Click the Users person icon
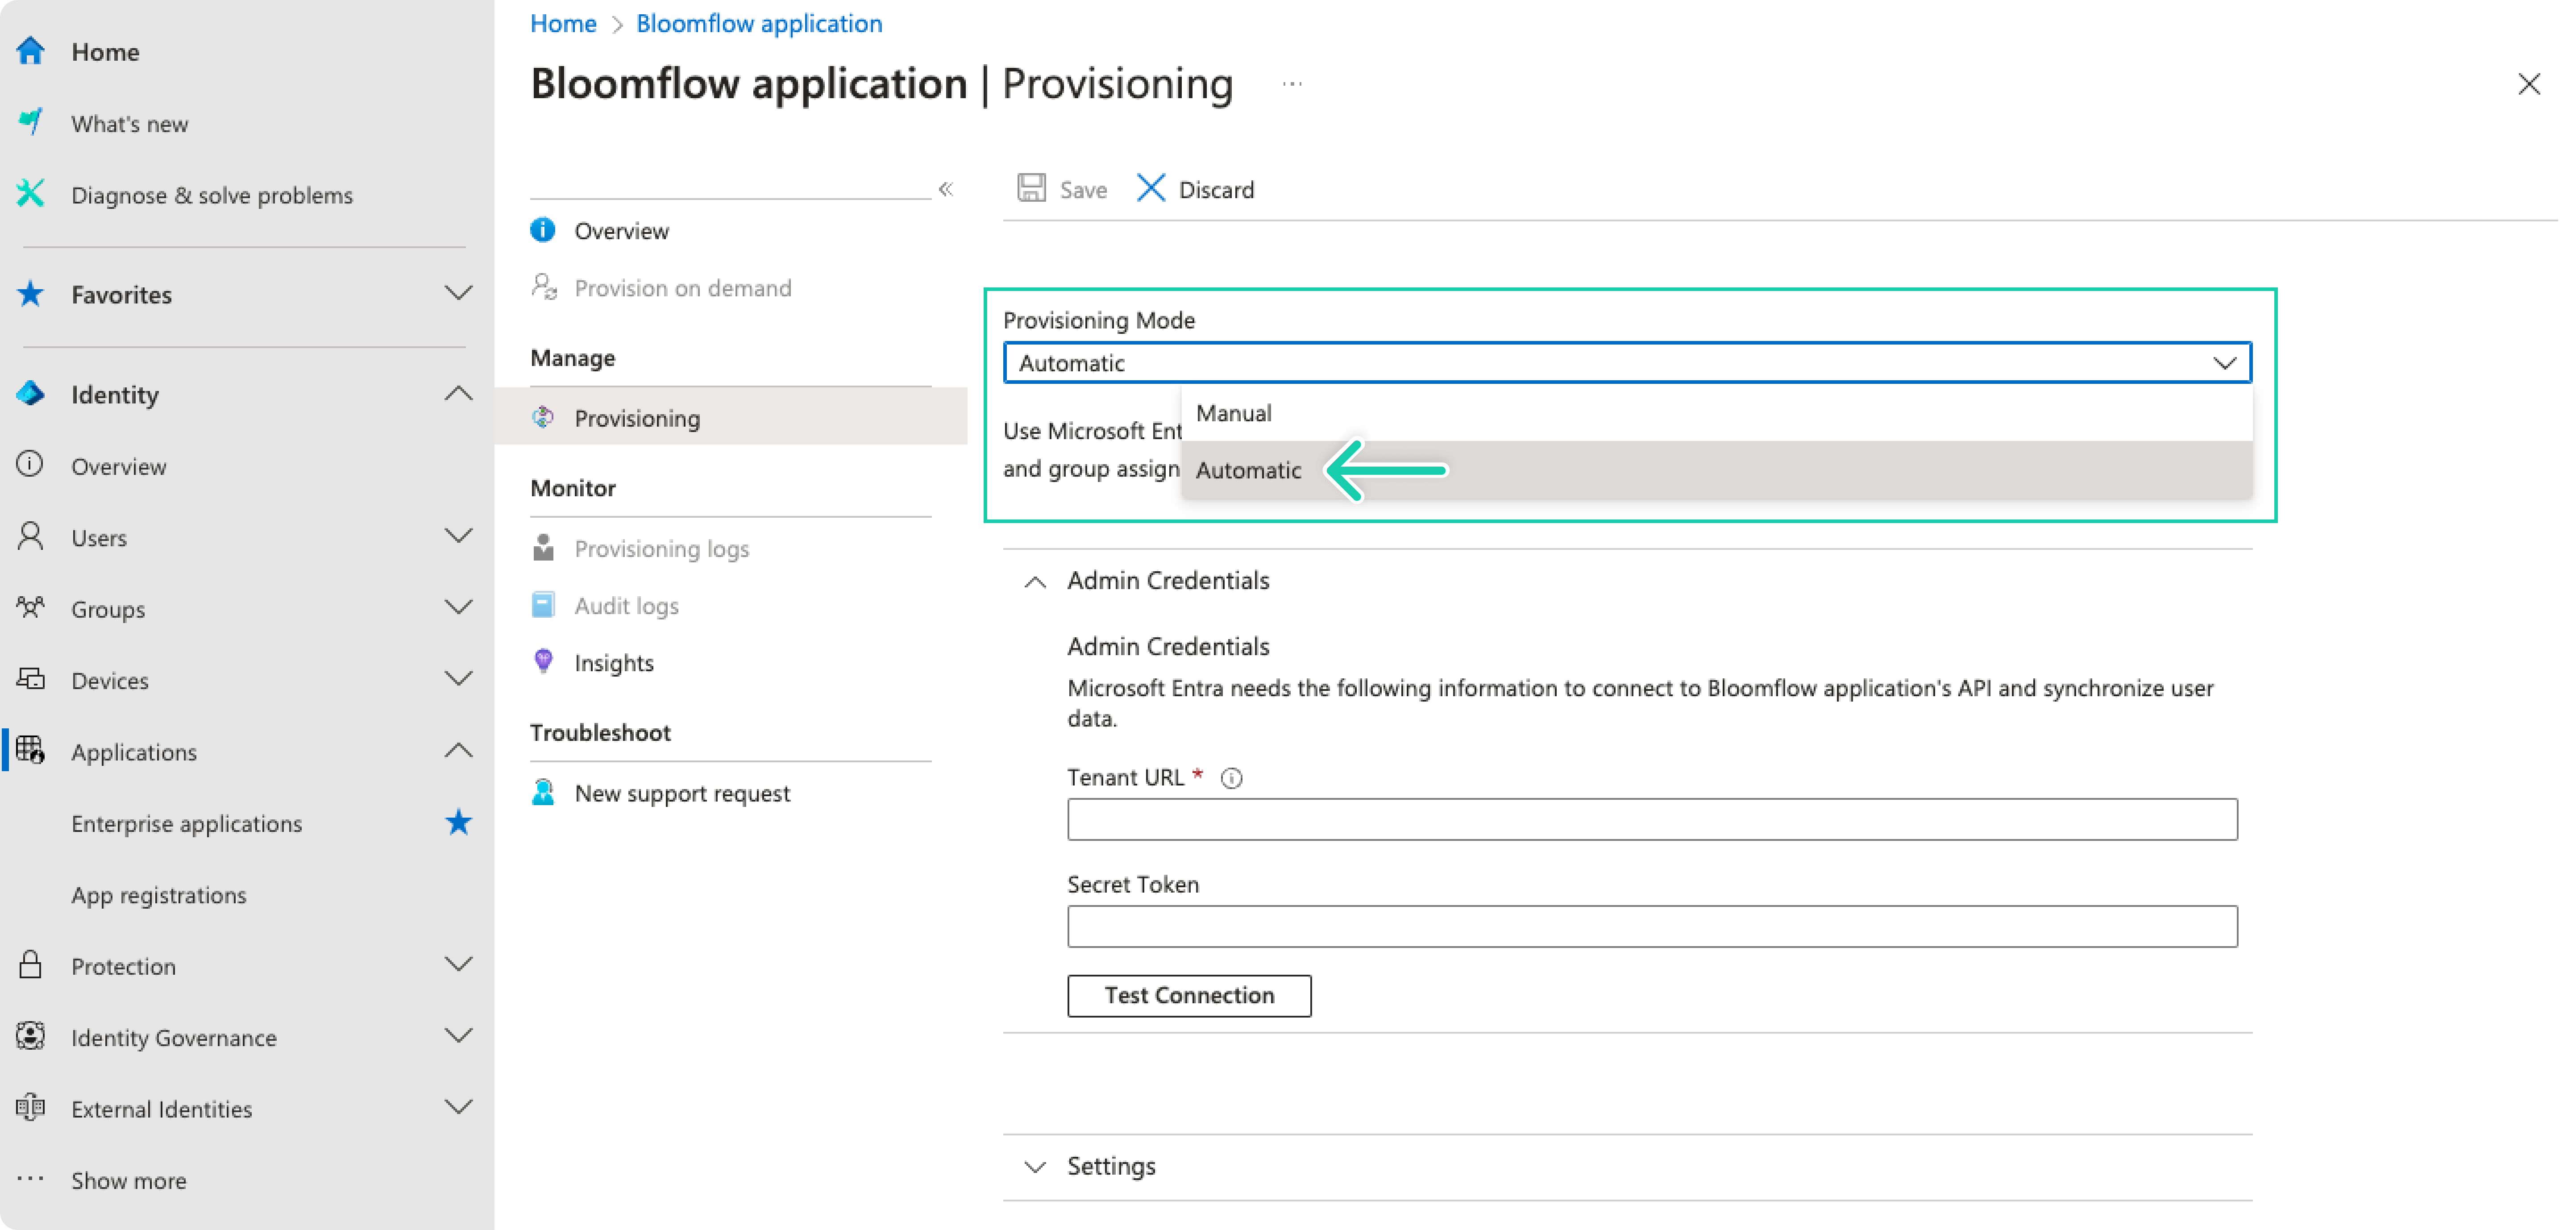The image size is (2576, 1230). (31, 536)
